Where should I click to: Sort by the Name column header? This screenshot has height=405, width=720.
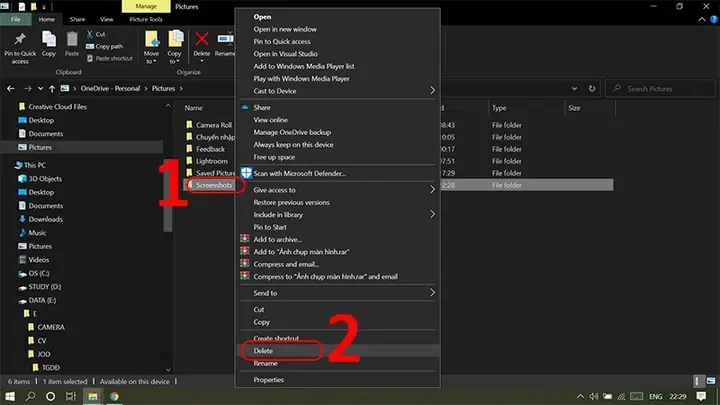[193, 108]
